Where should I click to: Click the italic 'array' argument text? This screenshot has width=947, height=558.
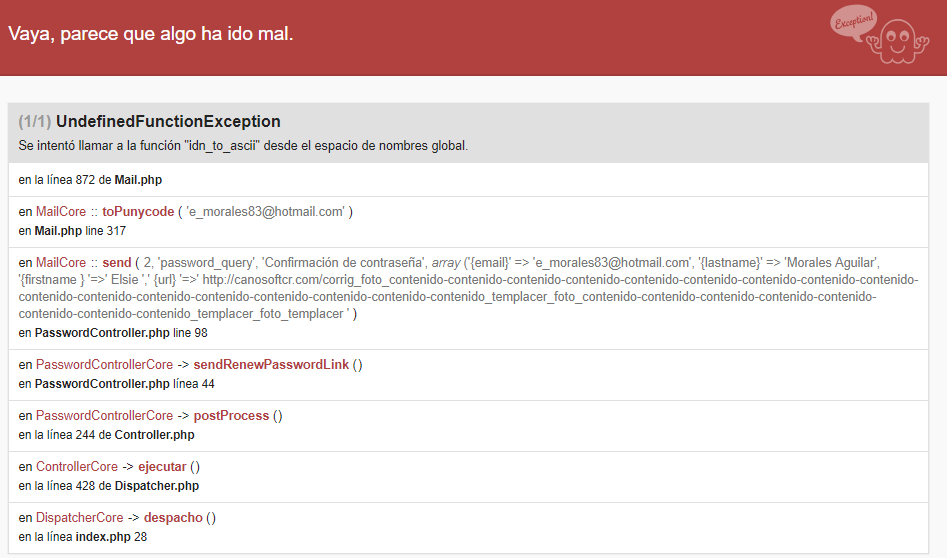(x=446, y=263)
